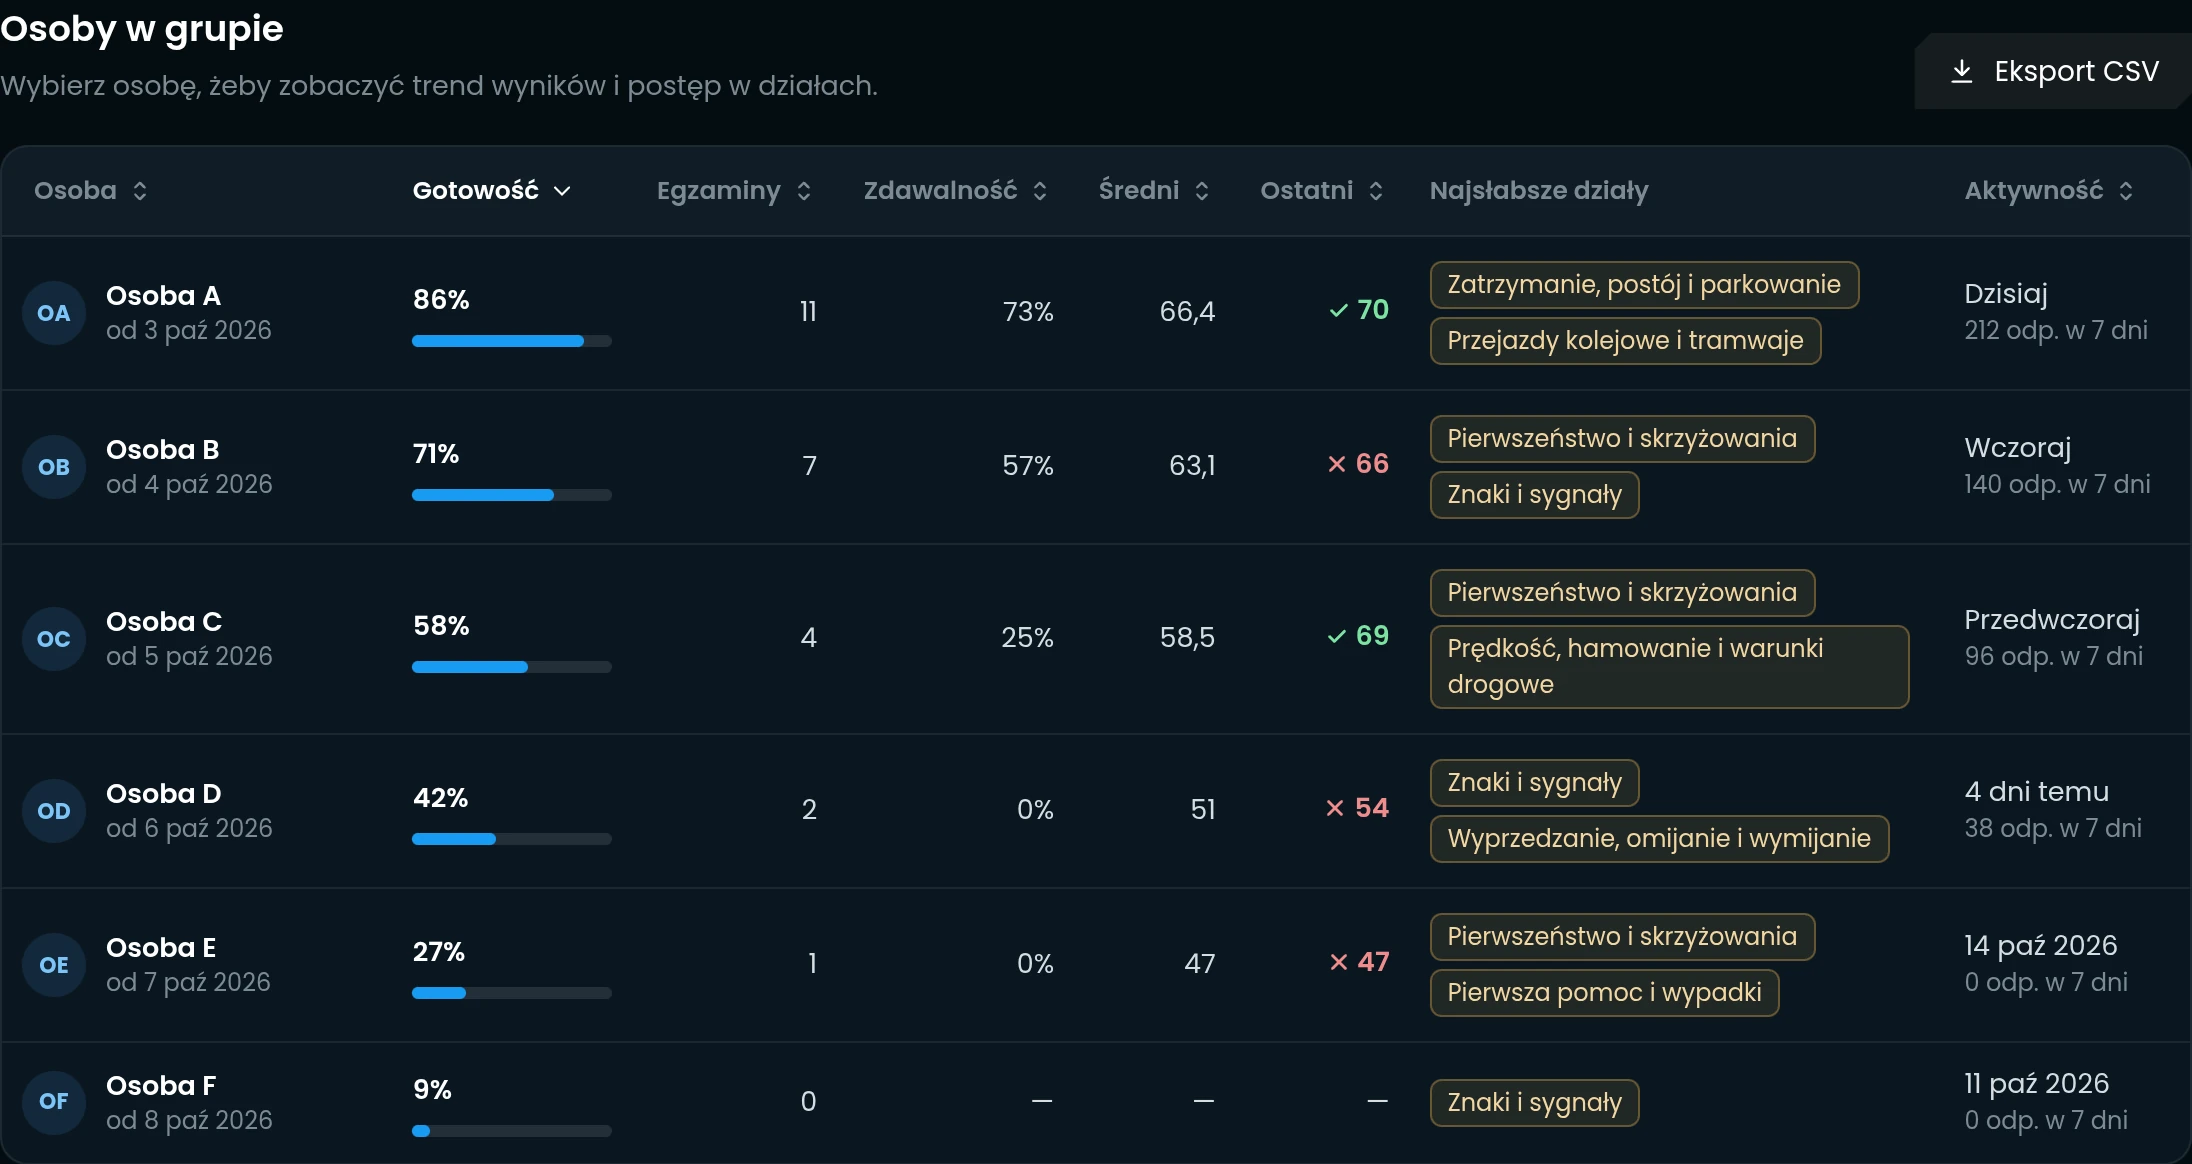Click Osoba D's 42% progress bar
The image size is (2192, 1164).
coord(512,839)
